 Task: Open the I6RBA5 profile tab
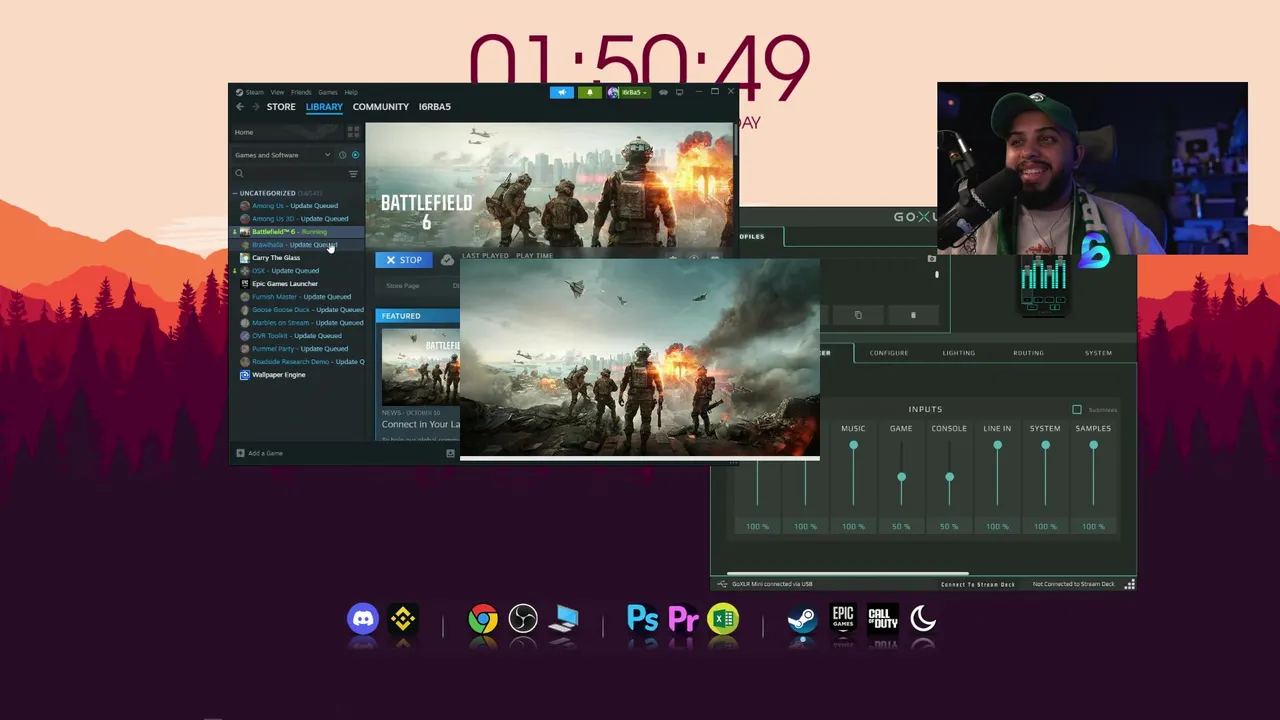434,107
